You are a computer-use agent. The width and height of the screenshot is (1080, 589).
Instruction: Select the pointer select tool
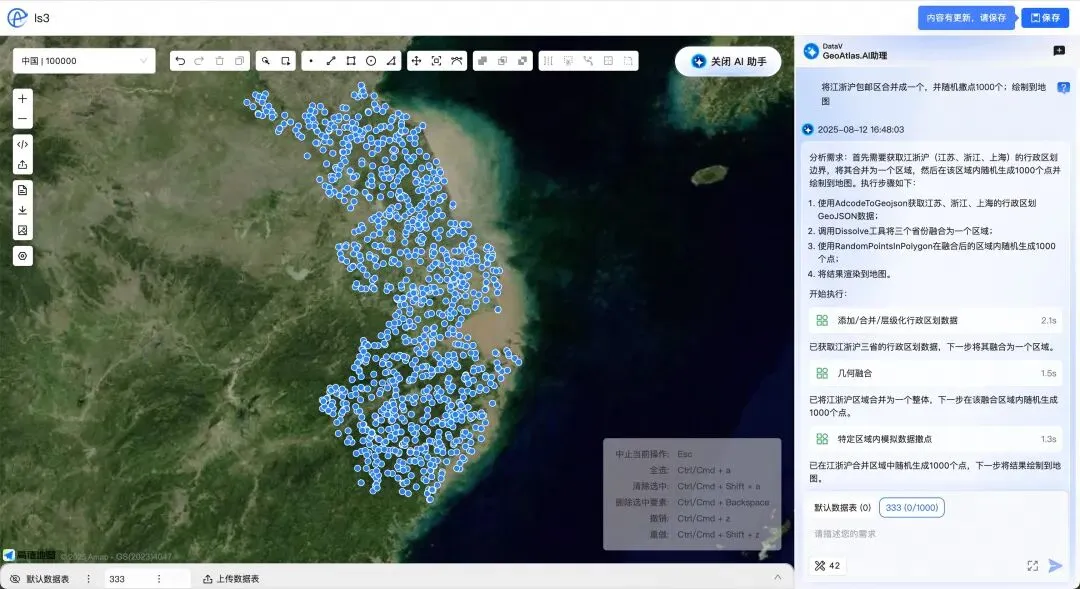(266, 61)
